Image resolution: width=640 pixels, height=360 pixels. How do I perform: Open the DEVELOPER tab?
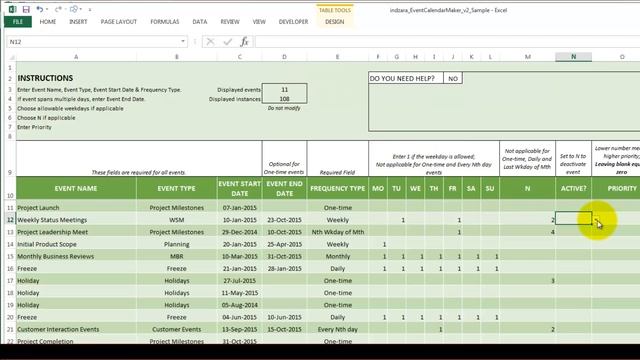point(293,22)
